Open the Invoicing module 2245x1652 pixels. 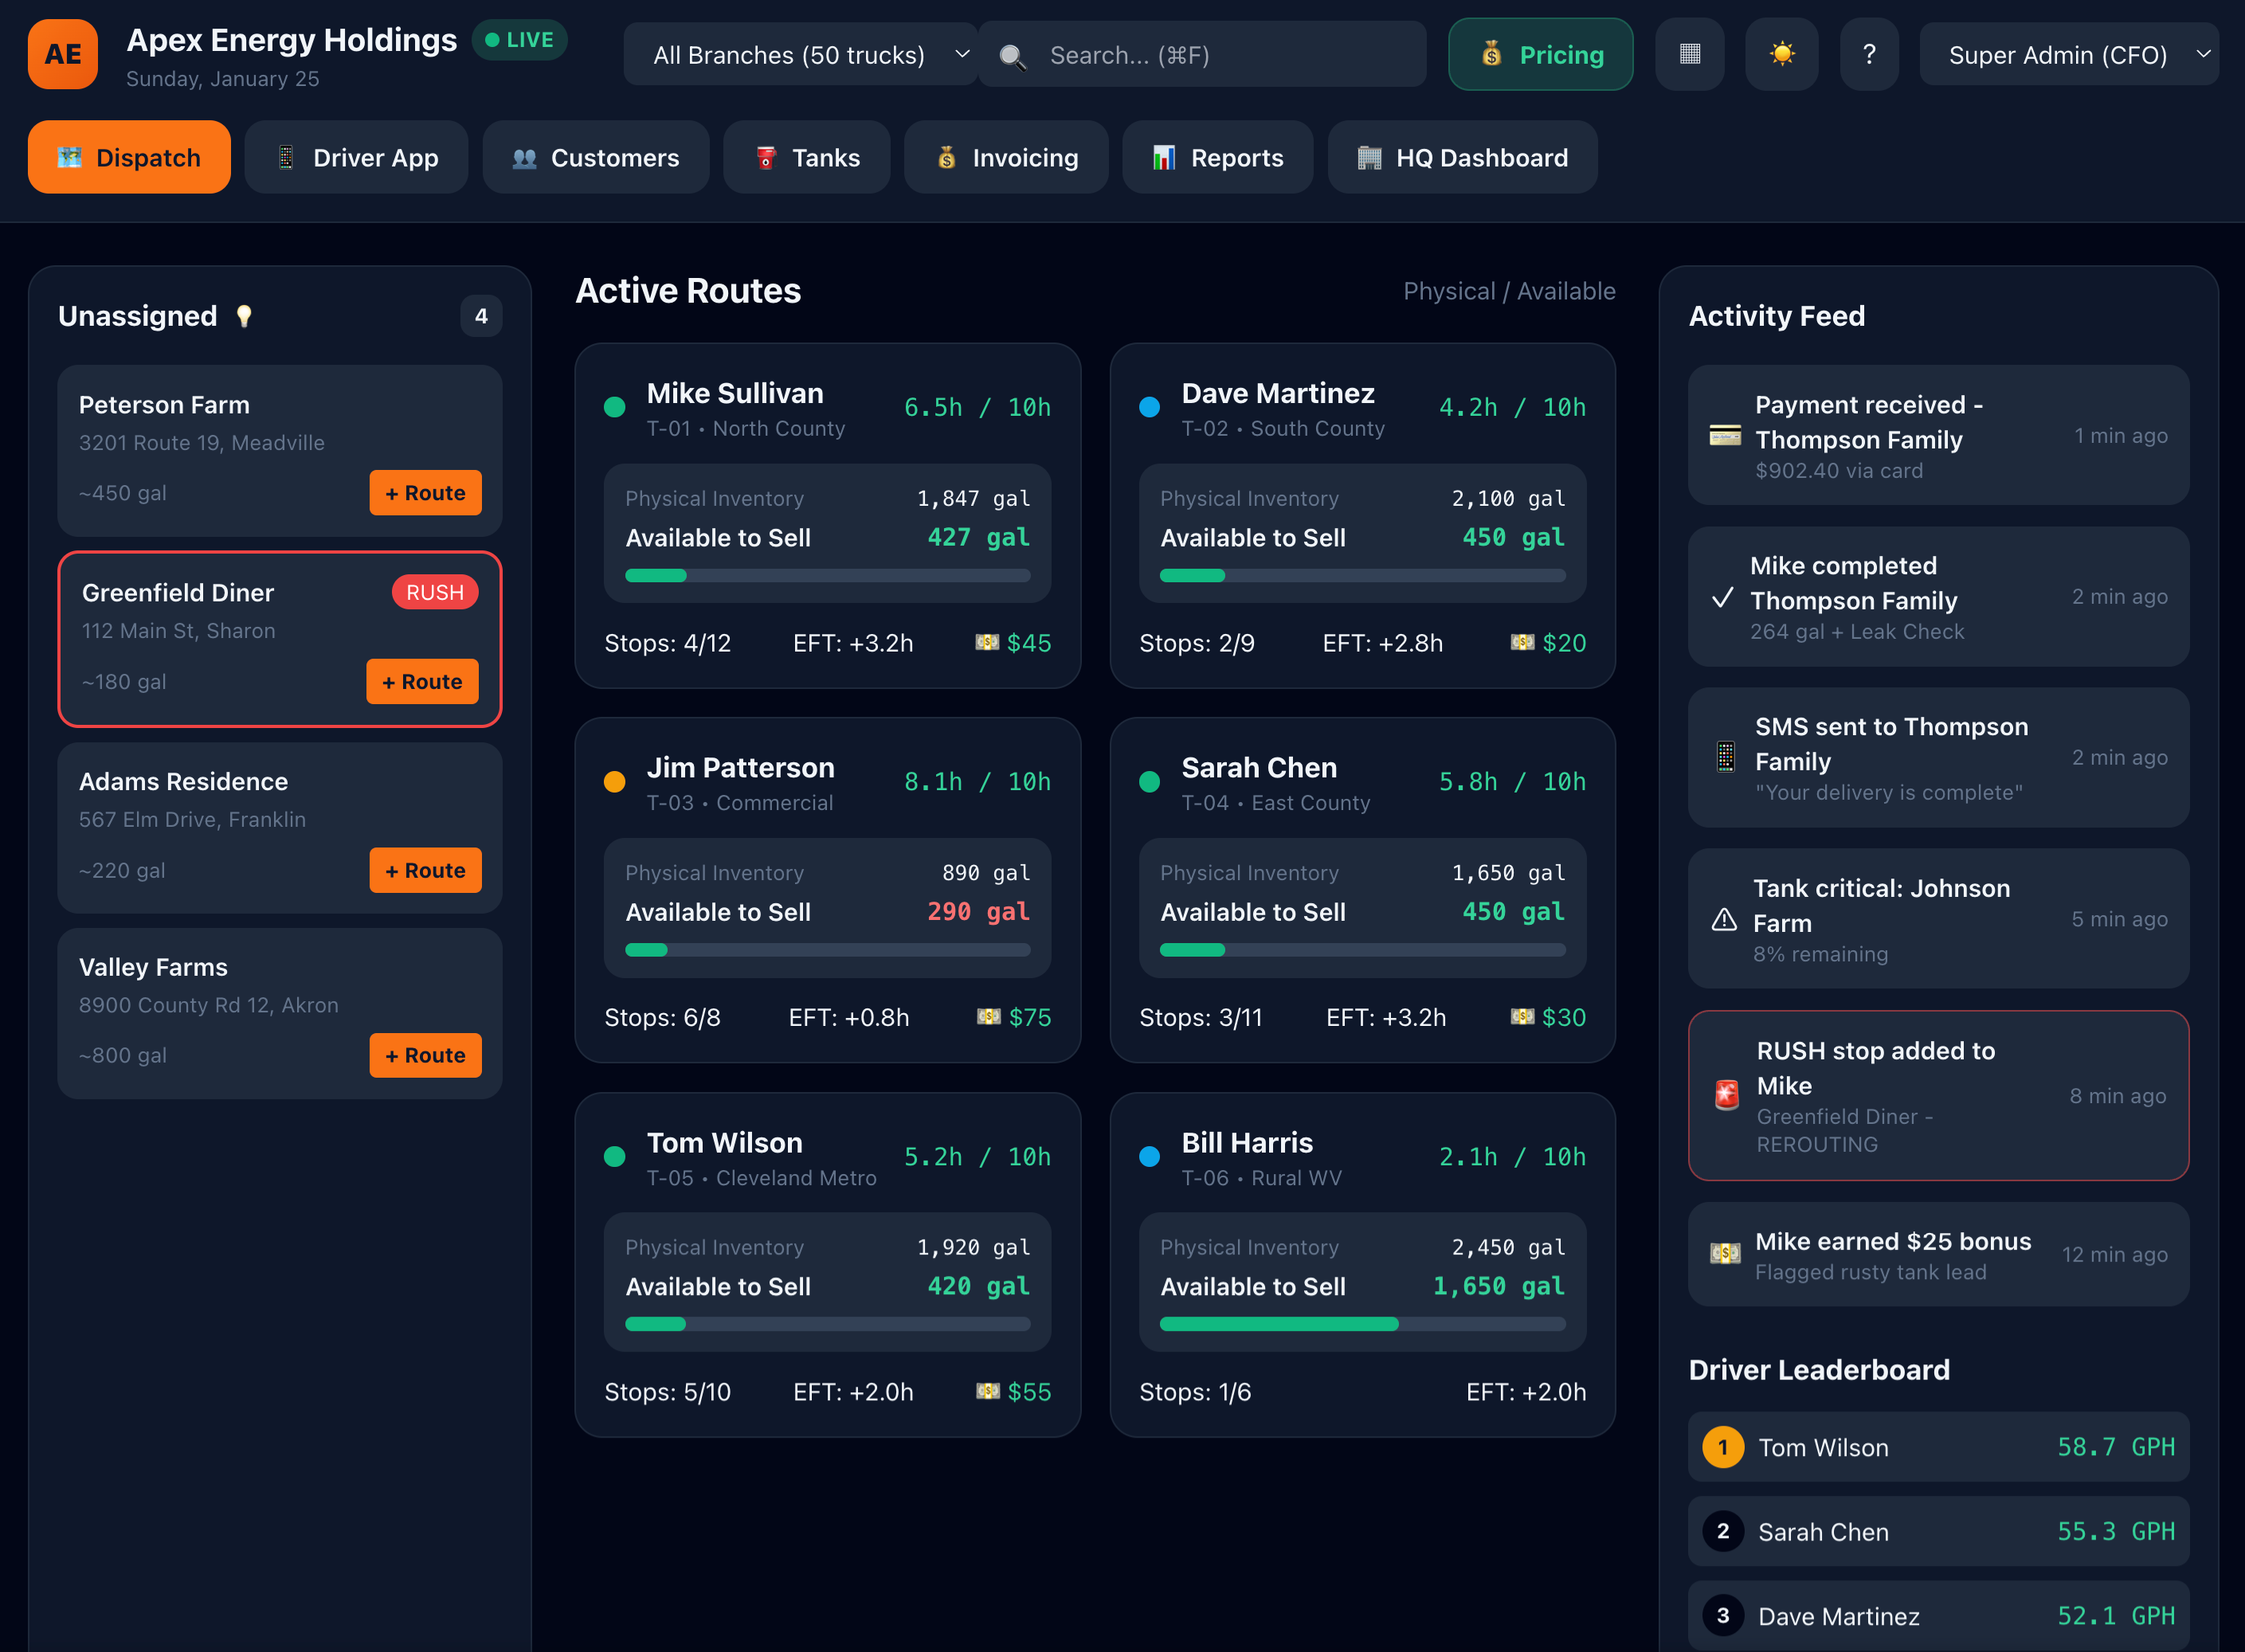tap(1005, 157)
